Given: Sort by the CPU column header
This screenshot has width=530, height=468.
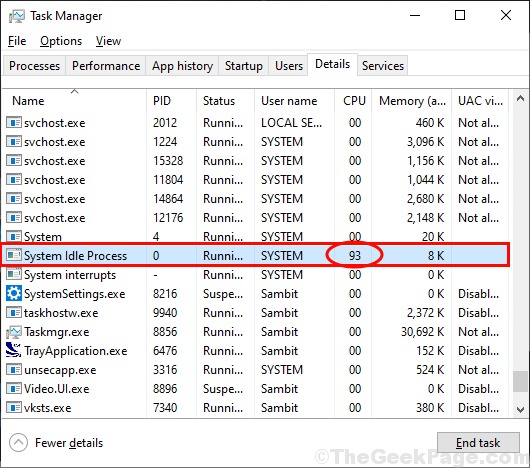Looking at the screenshot, I should click(353, 101).
